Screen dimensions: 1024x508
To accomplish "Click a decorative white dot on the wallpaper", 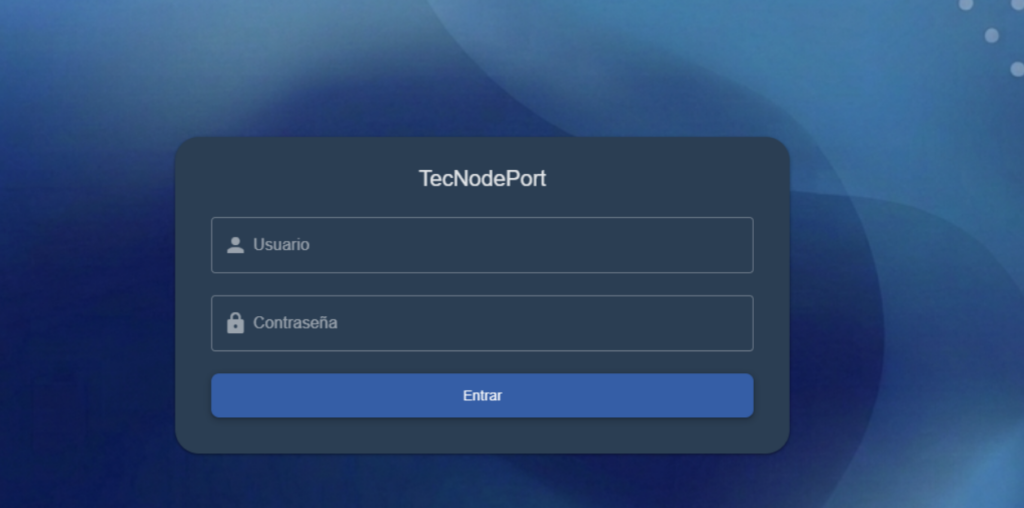I will click(x=992, y=36).
